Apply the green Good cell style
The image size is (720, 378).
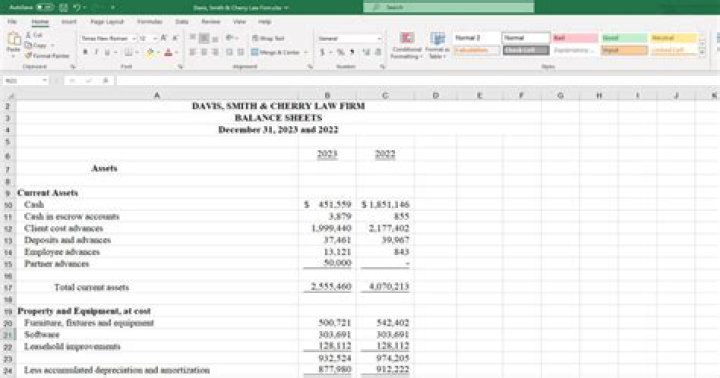(x=624, y=38)
